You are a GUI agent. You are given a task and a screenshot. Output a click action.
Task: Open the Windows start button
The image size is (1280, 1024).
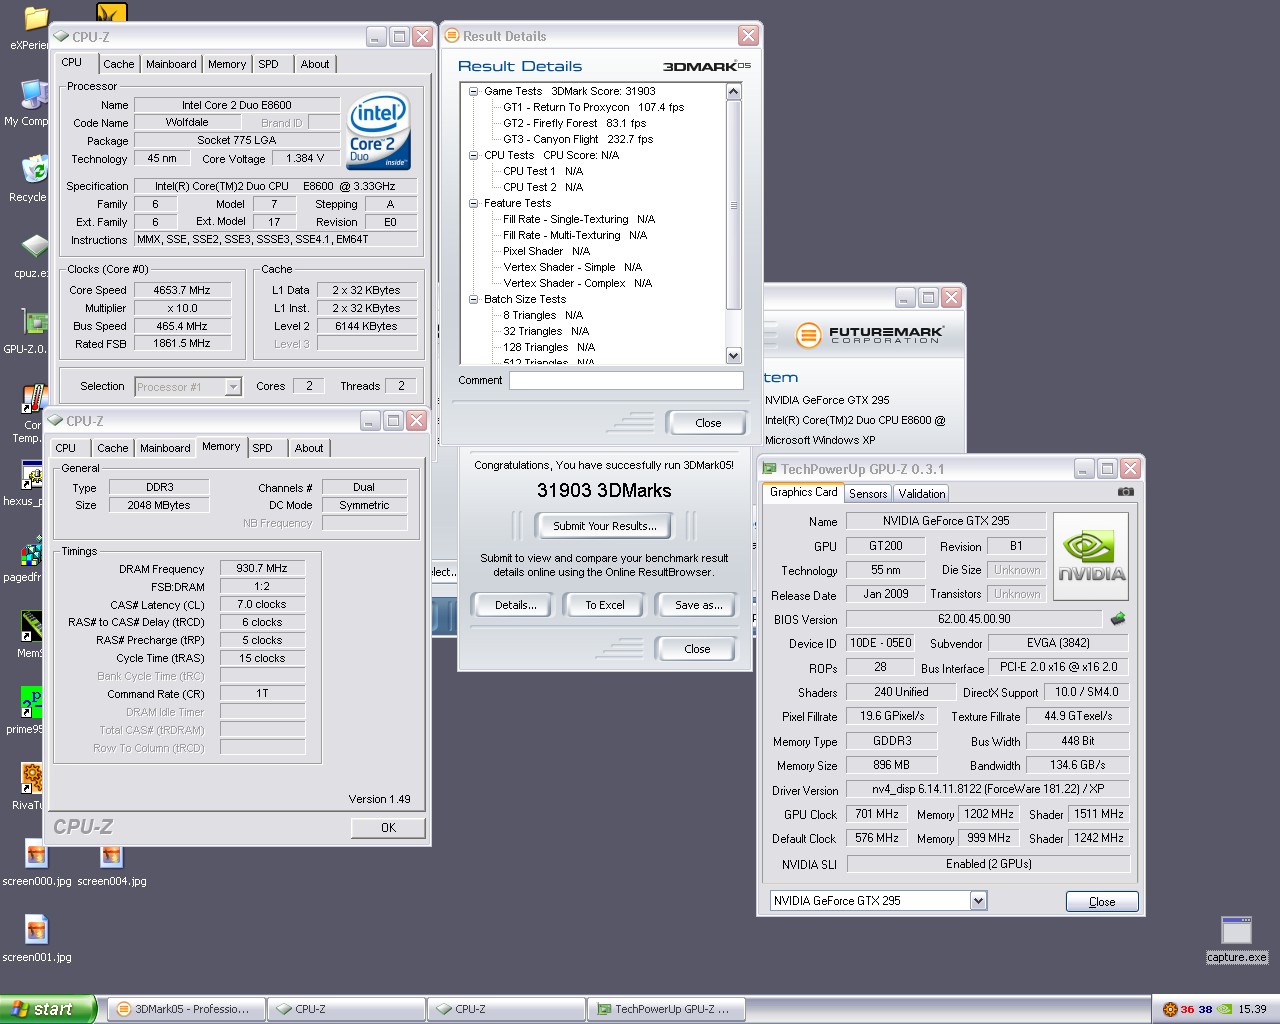48,1009
